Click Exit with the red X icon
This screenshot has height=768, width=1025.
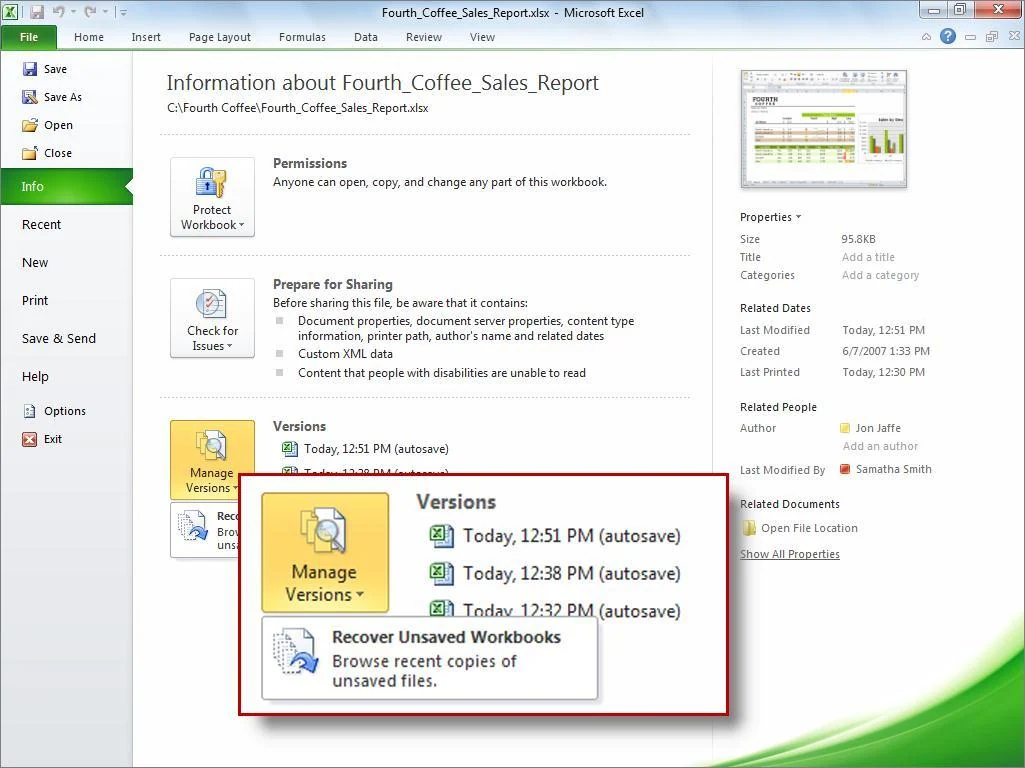click(x=42, y=439)
